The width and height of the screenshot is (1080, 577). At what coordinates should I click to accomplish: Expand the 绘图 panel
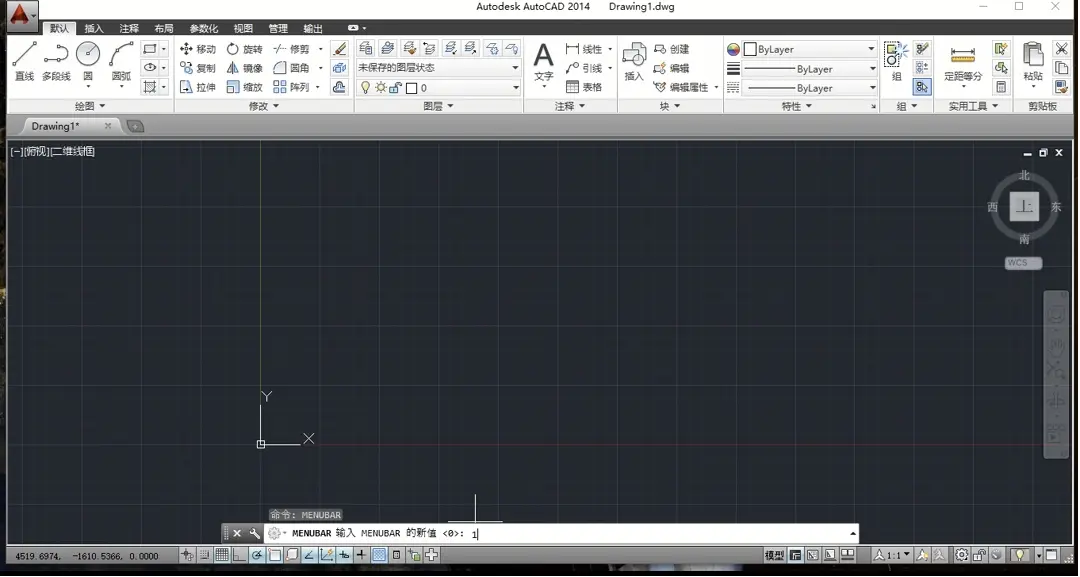point(90,106)
